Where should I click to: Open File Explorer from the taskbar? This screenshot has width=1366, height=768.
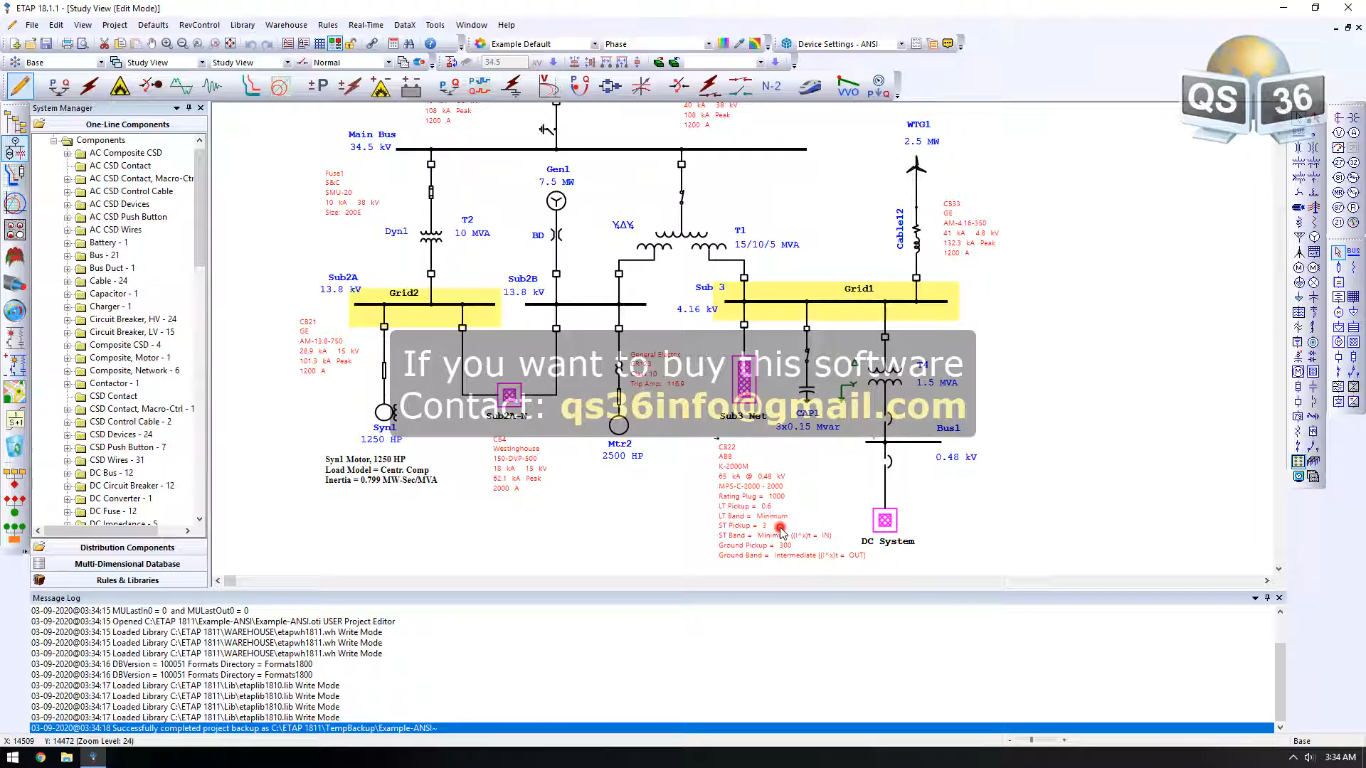click(x=67, y=757)
